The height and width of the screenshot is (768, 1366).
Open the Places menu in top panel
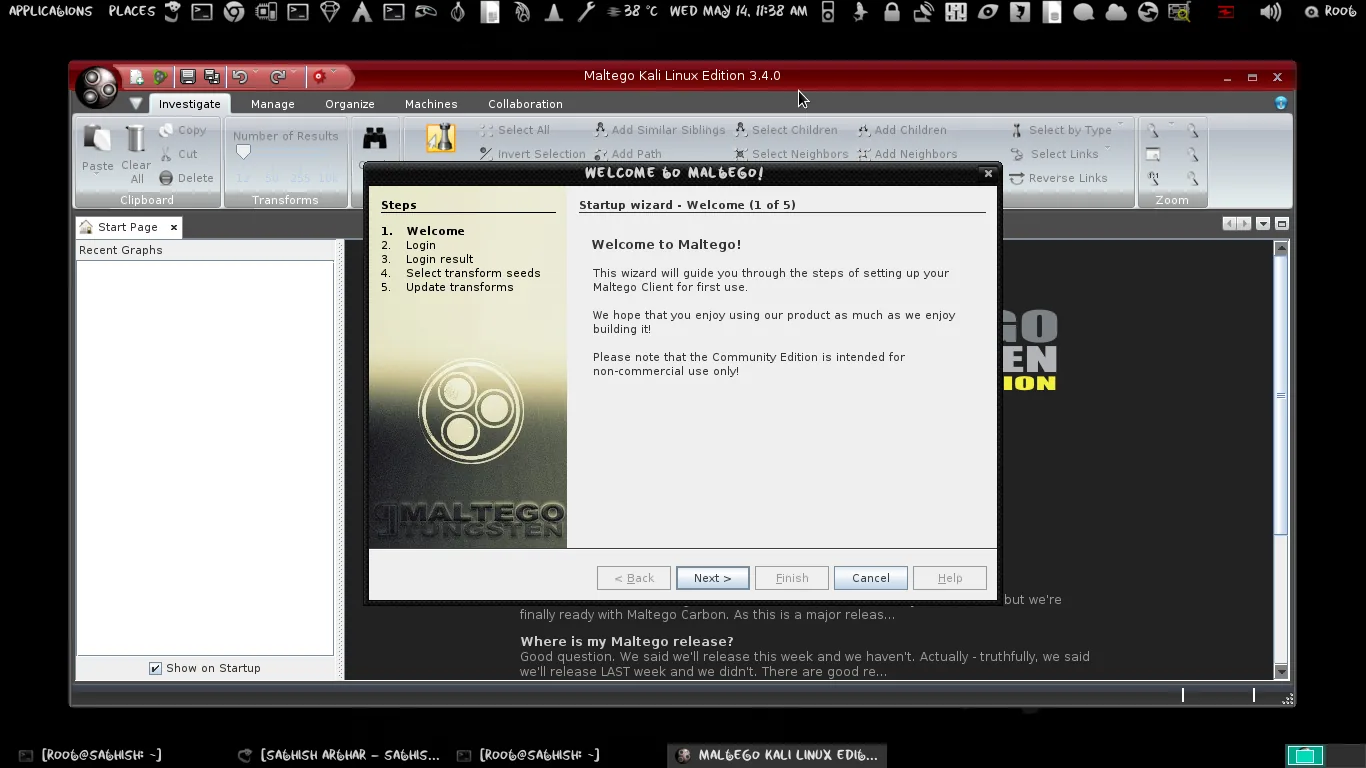click(132, 11)
